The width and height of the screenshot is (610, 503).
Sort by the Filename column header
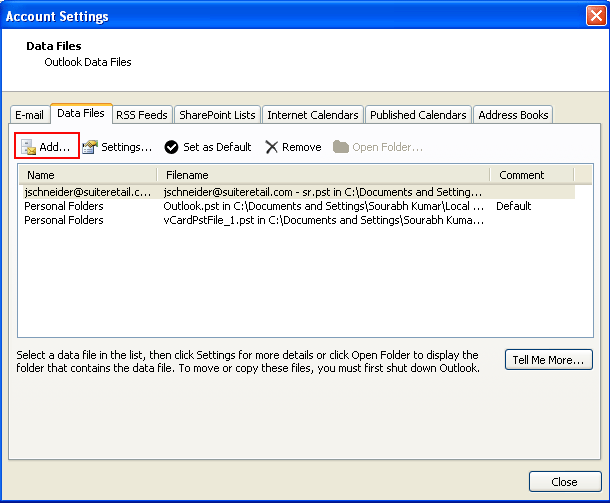pos(323,175)
